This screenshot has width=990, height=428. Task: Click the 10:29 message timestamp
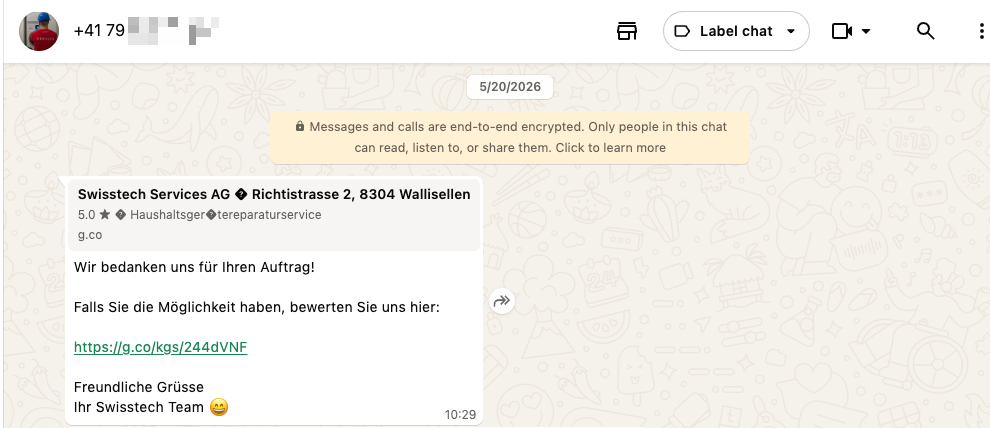click(460, 415)
